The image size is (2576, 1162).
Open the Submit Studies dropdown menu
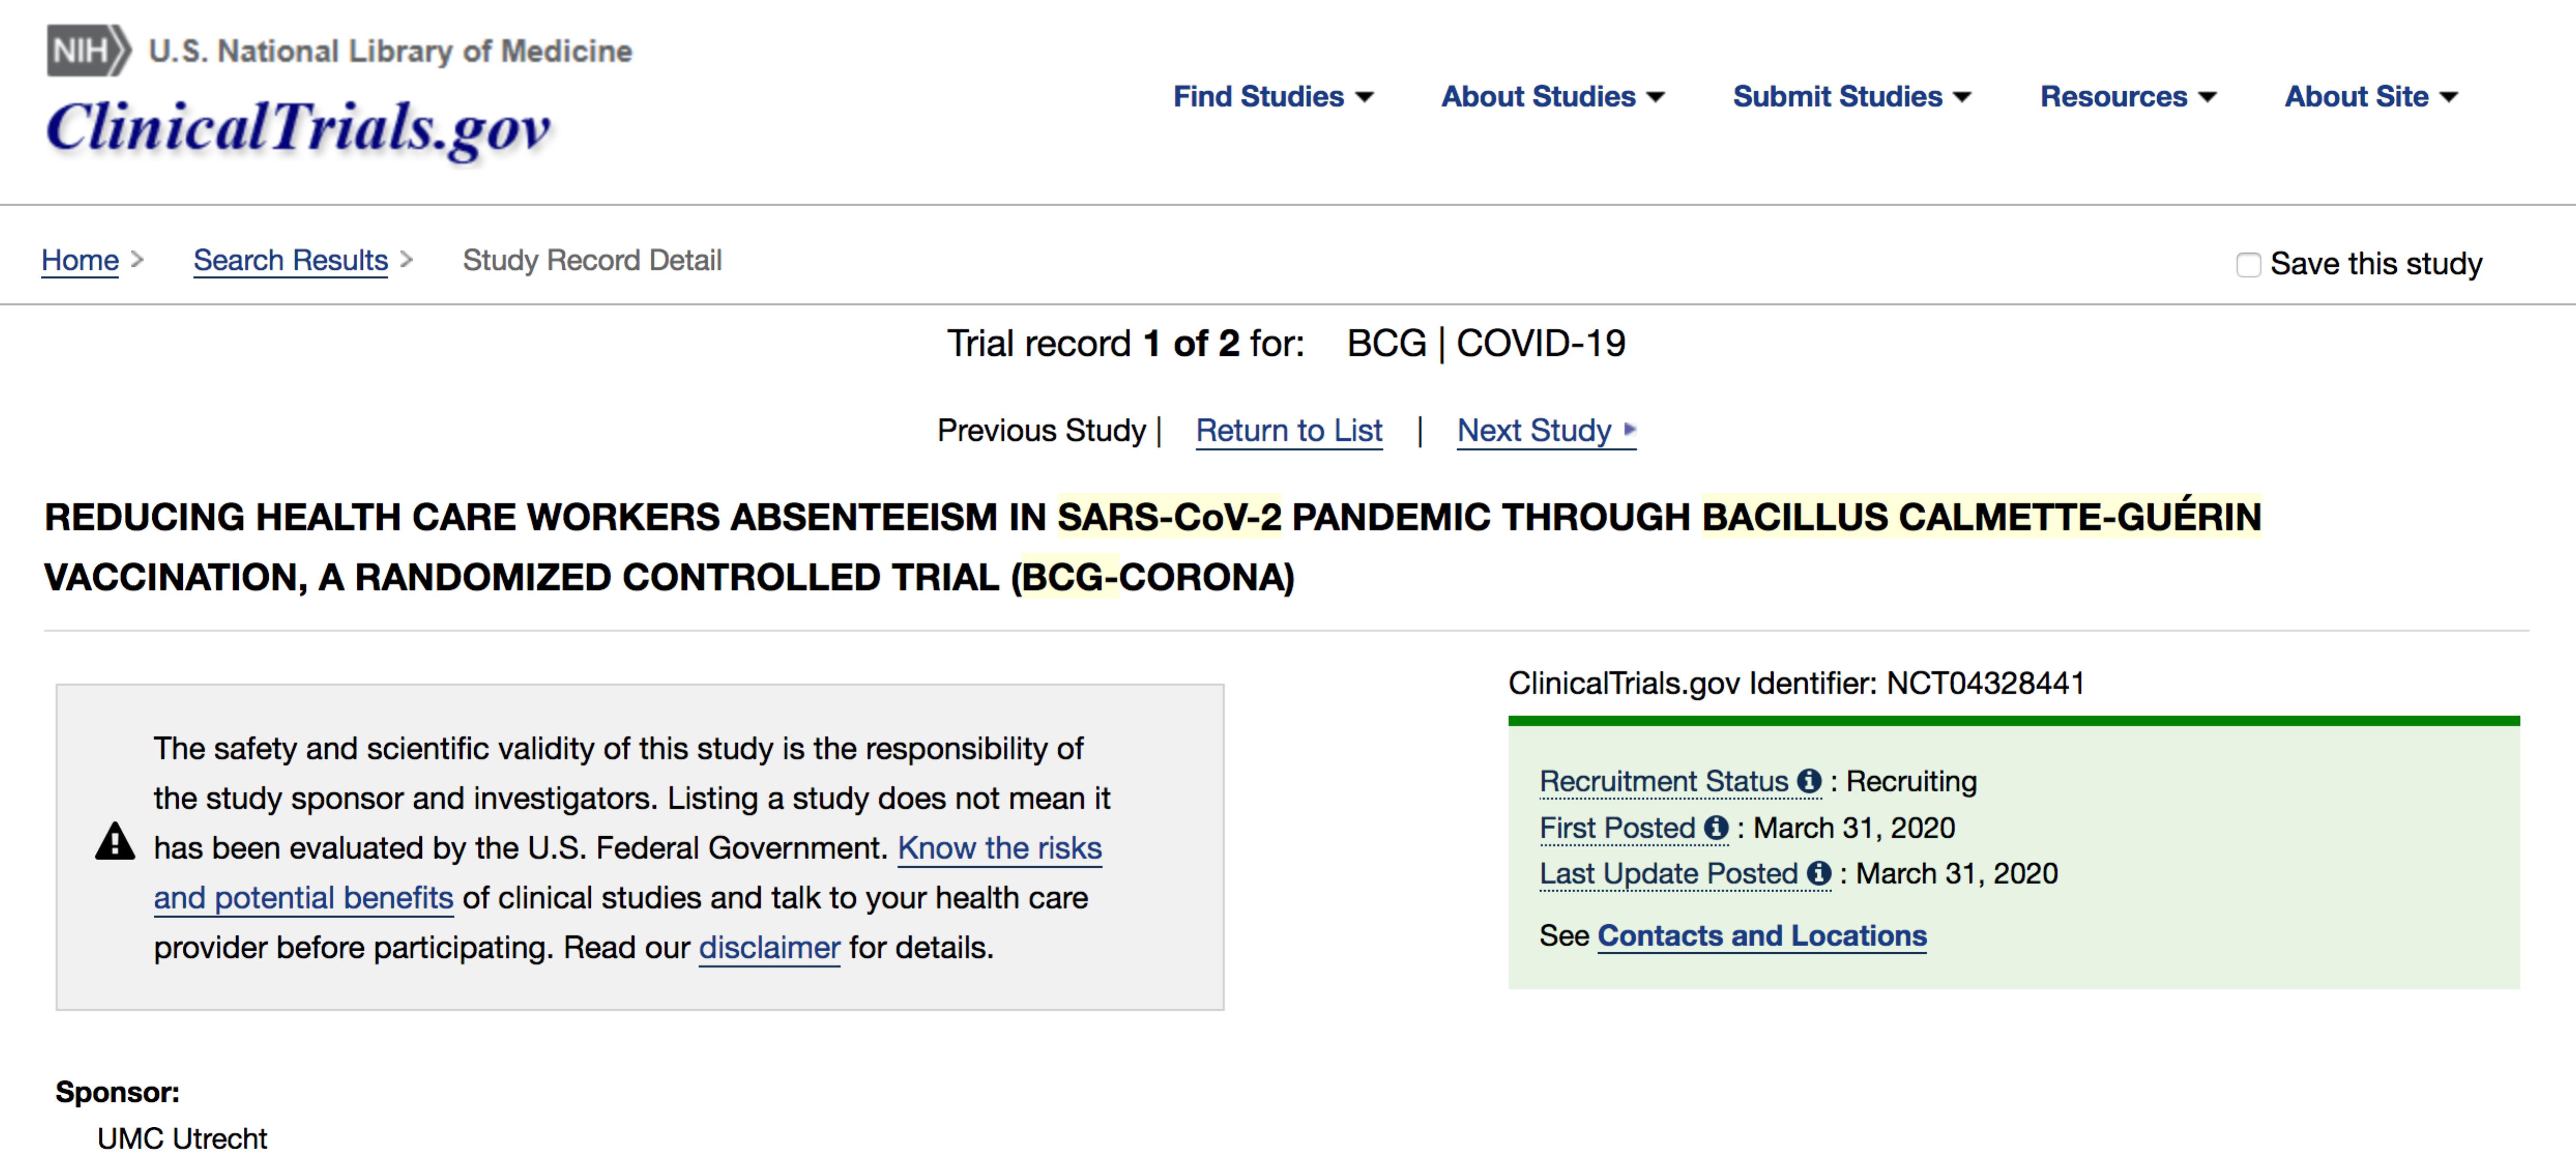[x=1851, y=97]
